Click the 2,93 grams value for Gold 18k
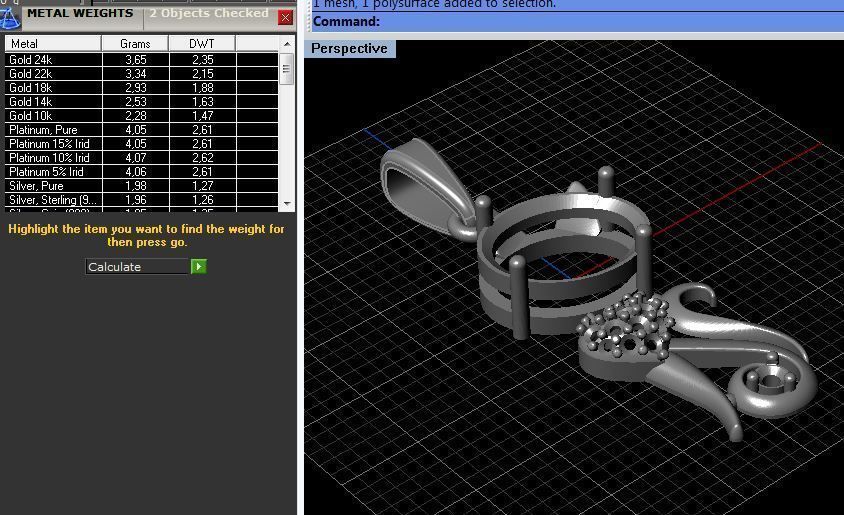Screen dimensions: 844x515 (x=136, y=88)
